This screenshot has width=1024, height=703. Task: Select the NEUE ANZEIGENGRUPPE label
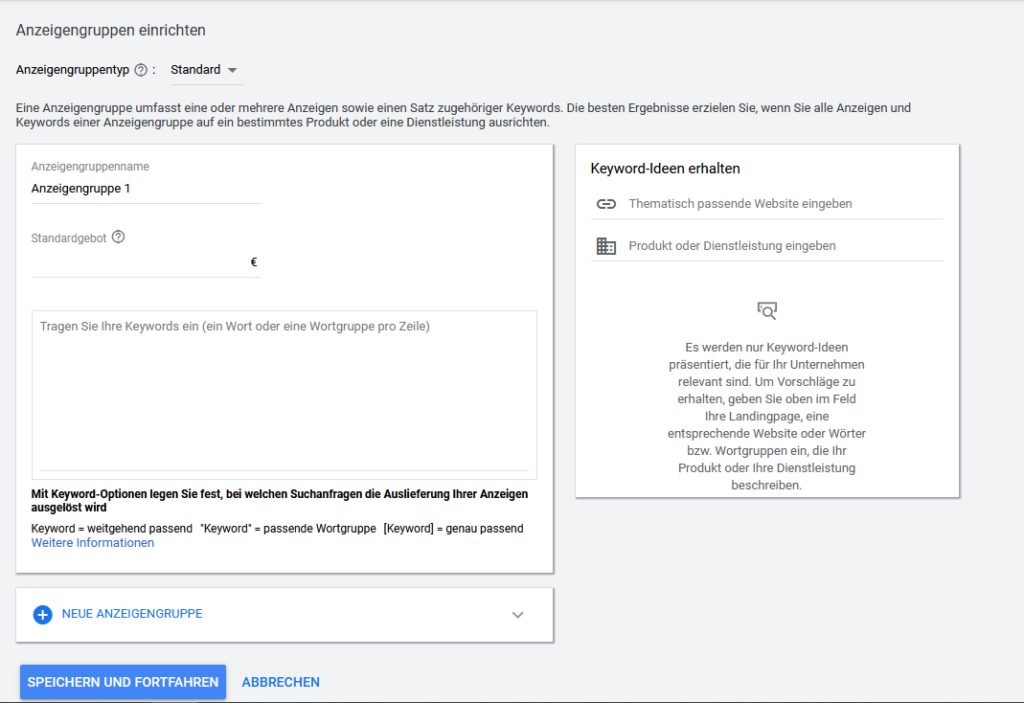tap(132, 614)
